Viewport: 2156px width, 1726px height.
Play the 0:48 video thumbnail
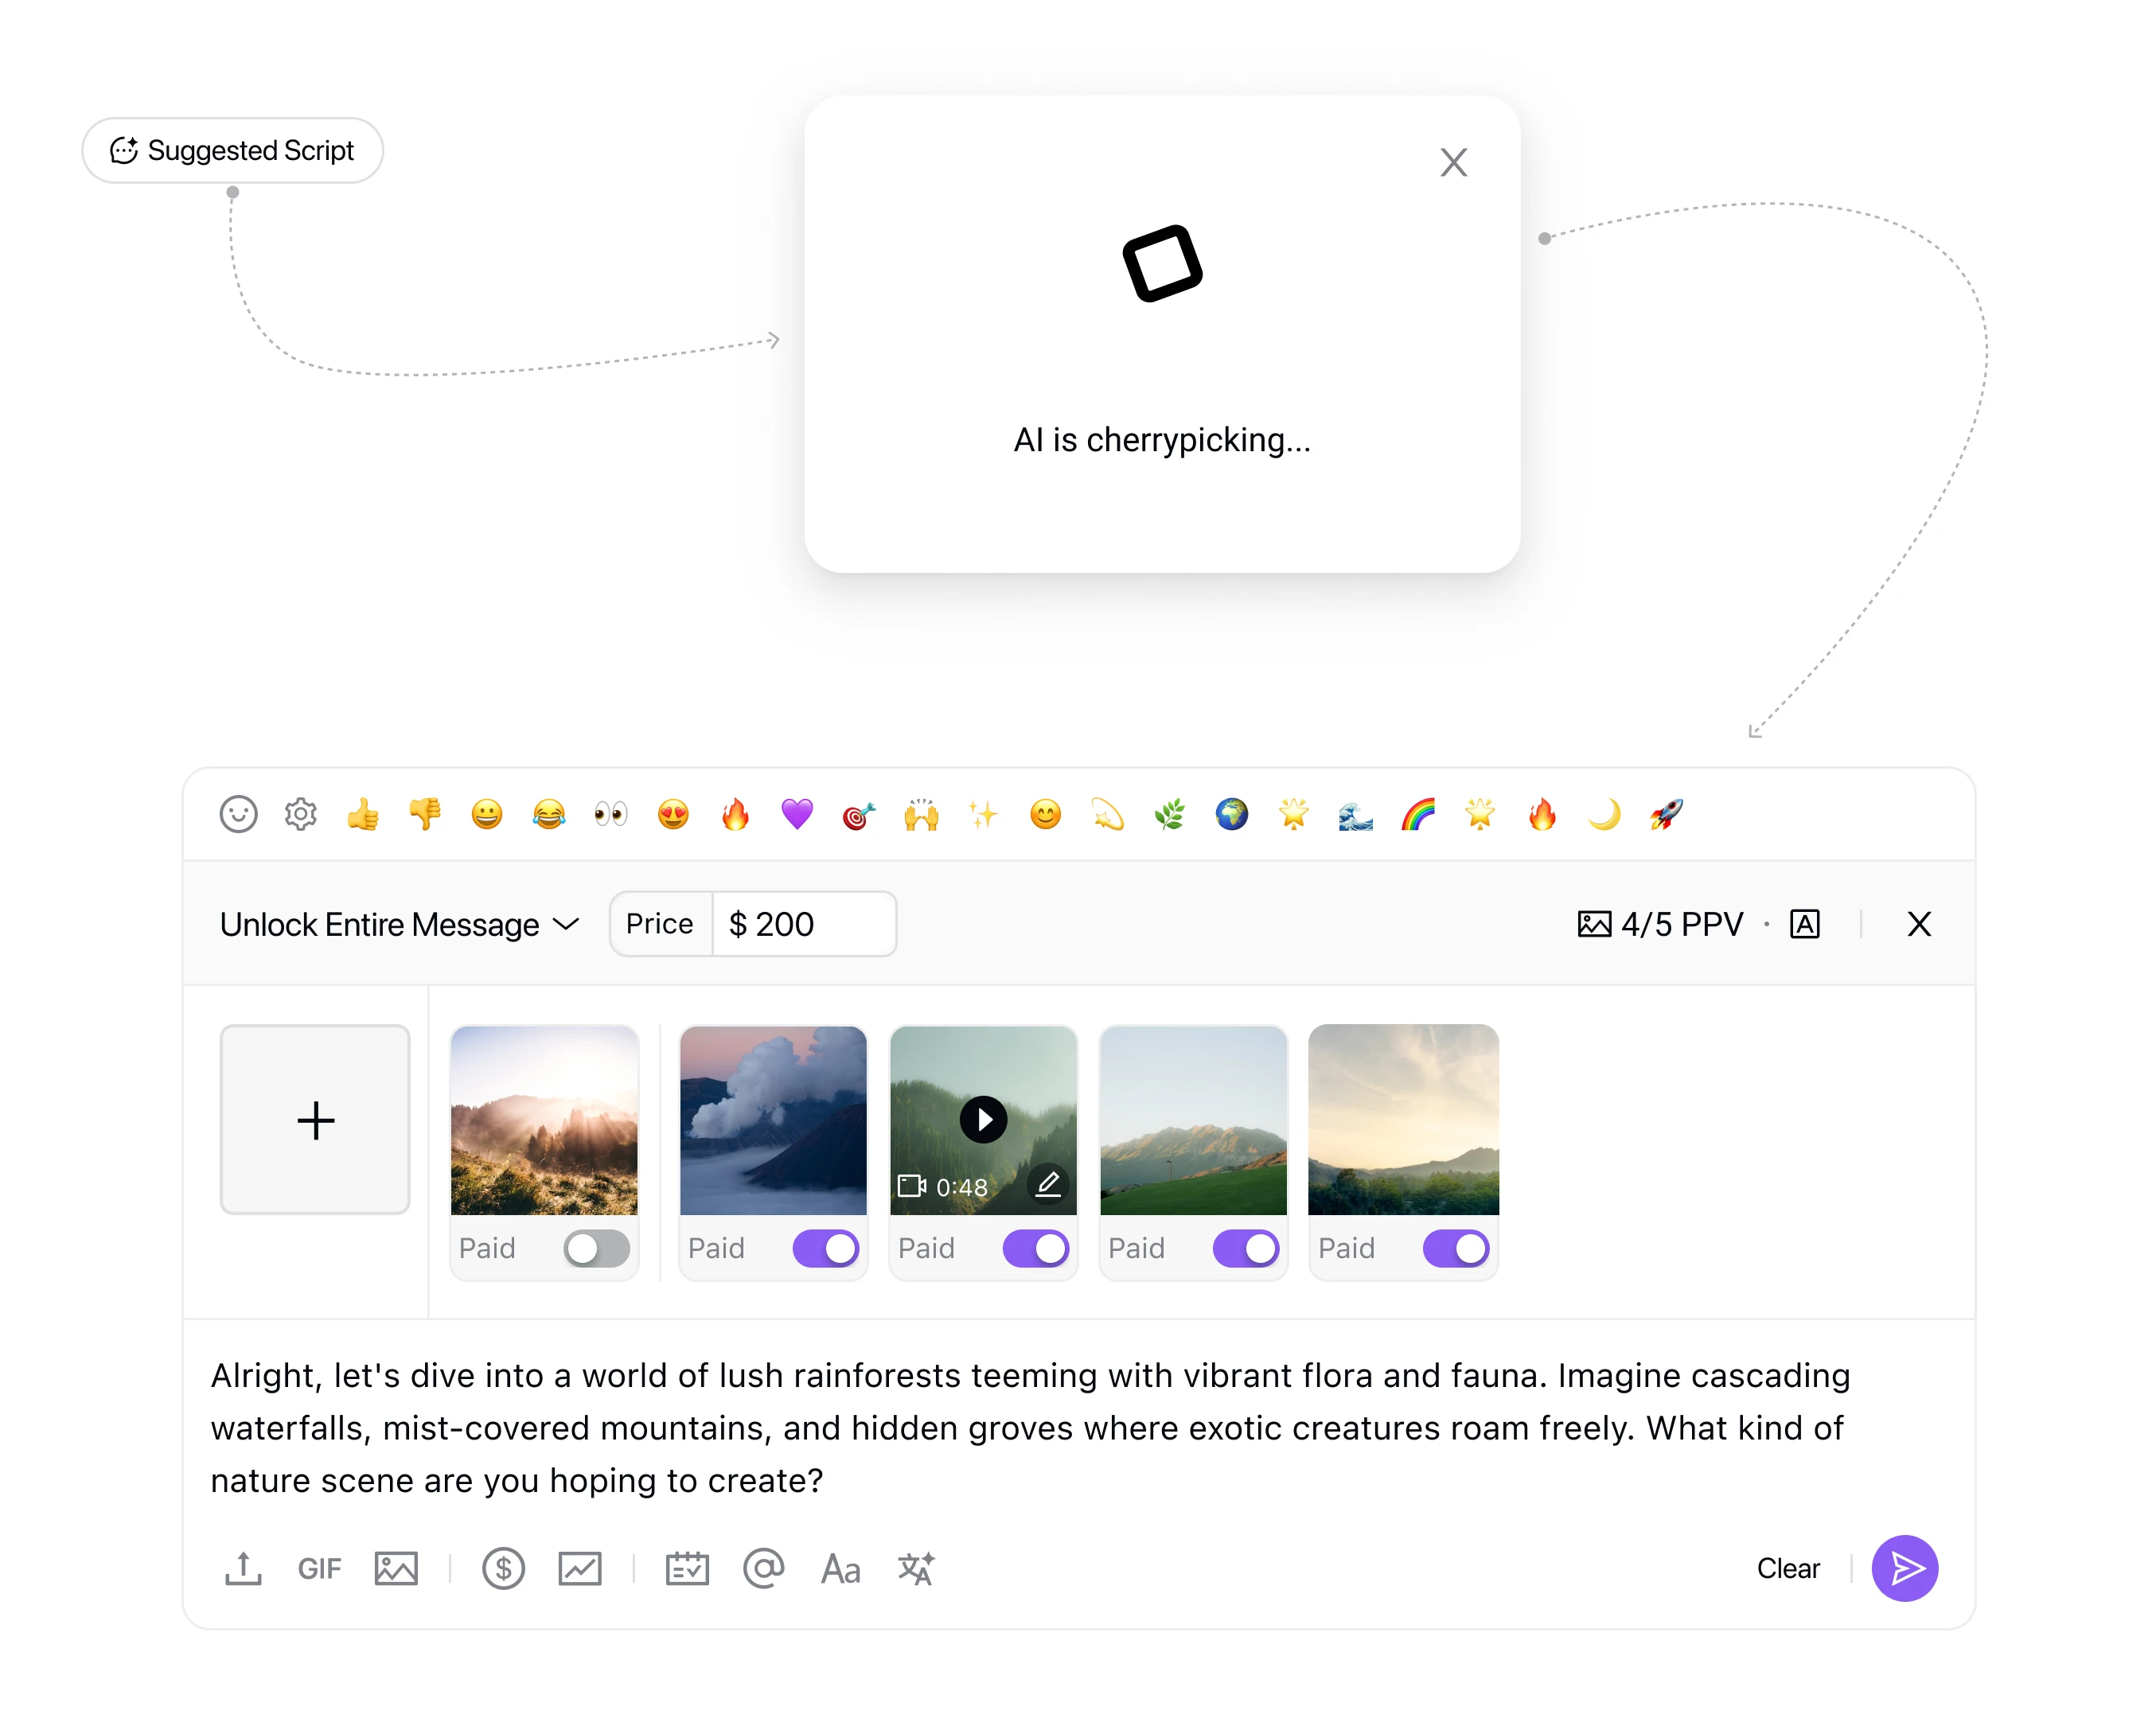point(983,1119)
